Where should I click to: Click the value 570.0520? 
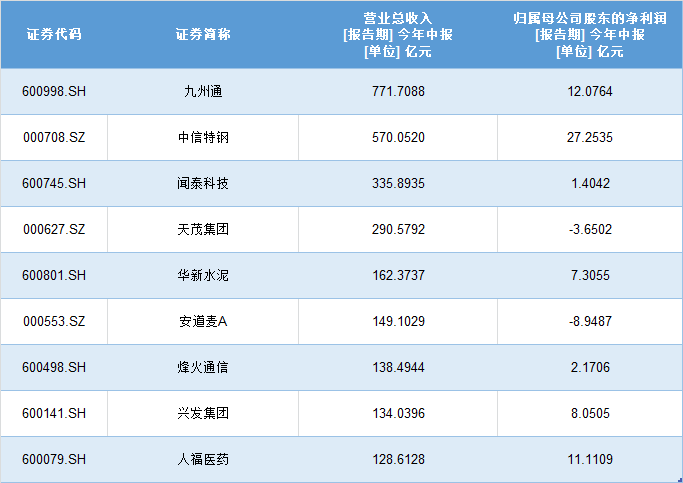tap(398, 138)
